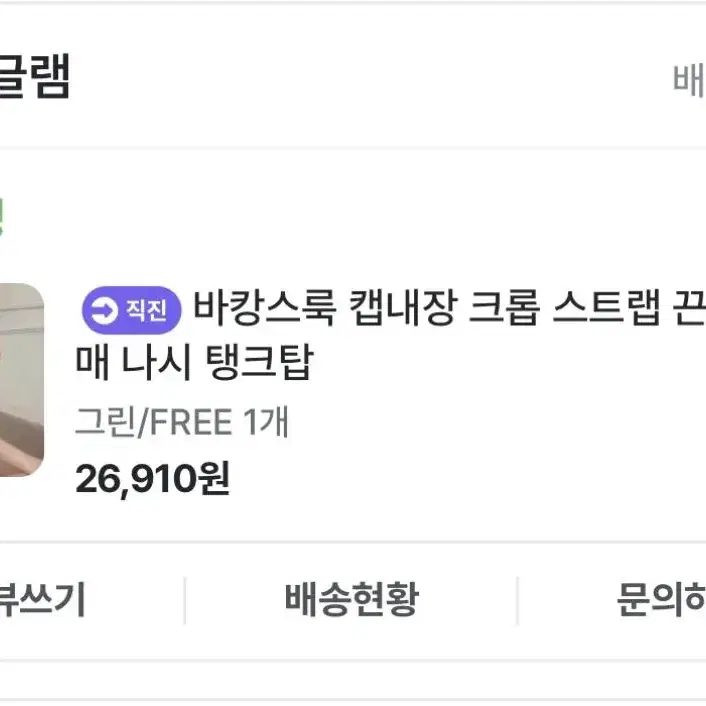The height and width of the screenshot is (706, 706).
Task: Click the arrow icon in the 직진 badge
Action: [x=104, y=310]
